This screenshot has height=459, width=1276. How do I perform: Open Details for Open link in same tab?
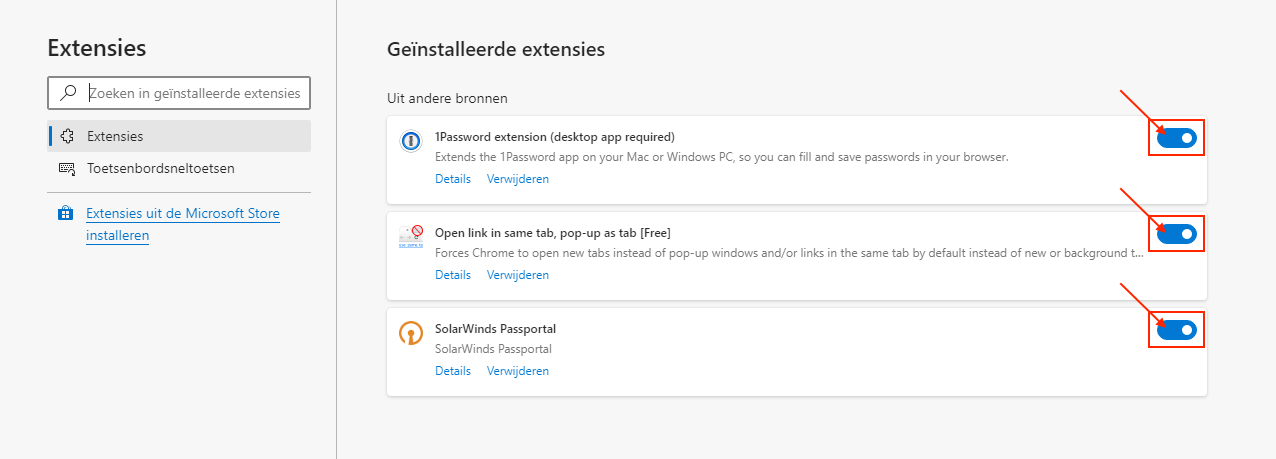click(452, 275)
